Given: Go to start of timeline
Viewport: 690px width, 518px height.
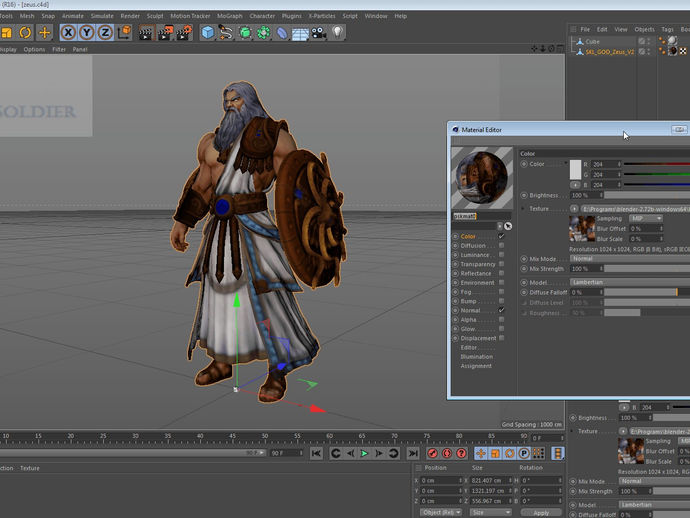Looking at the screenshot, I should [x=316, y=453].
